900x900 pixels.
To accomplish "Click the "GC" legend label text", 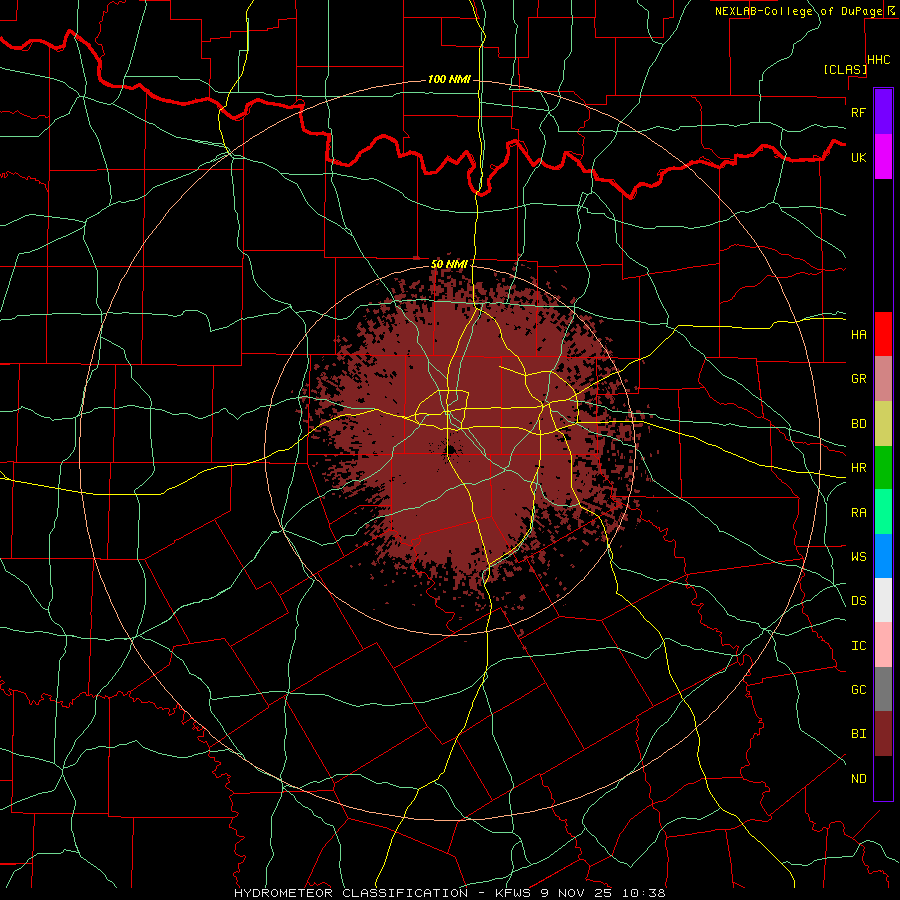I will pyautogui.click(x=858, y=689).
